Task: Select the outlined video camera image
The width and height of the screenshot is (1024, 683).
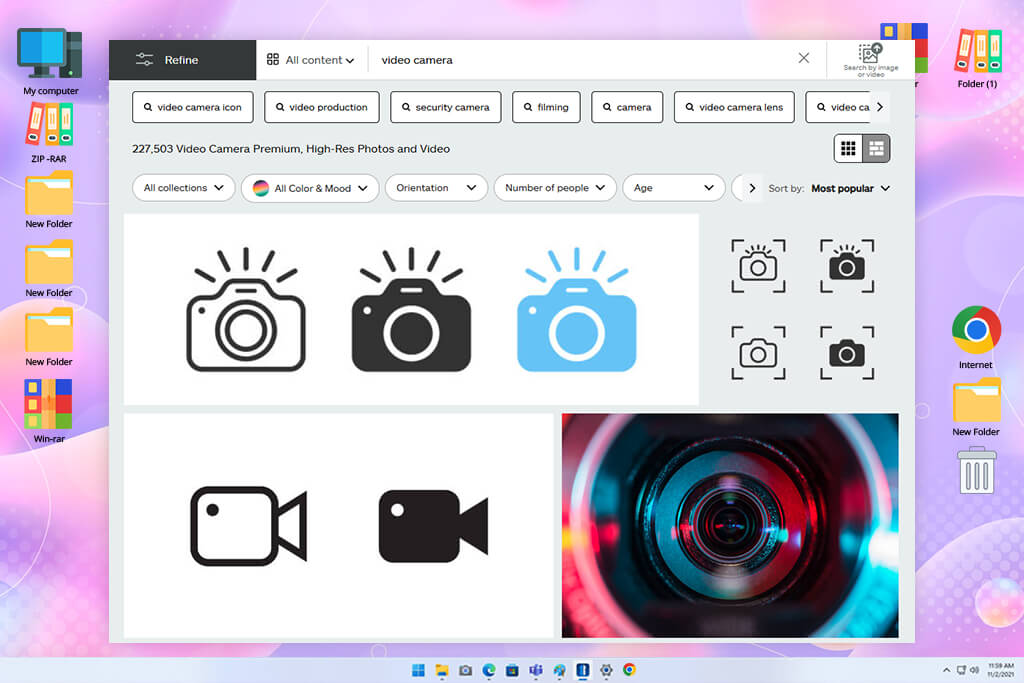Action: (249, 526)
